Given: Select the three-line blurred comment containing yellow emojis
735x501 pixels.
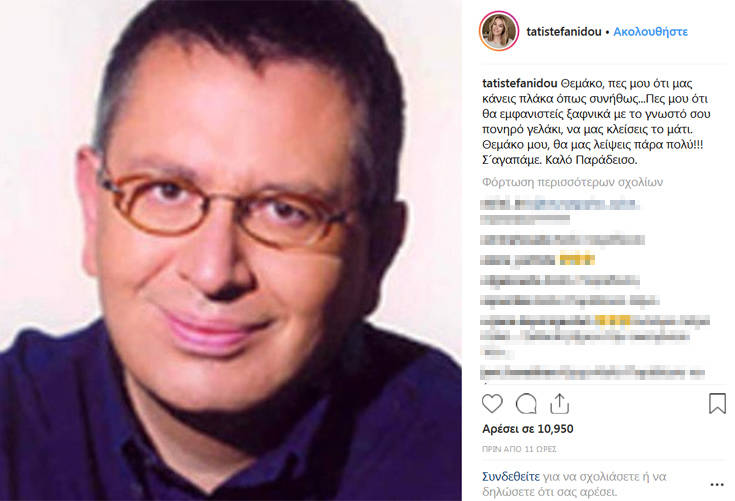Looking at the screenshot, I should click(595, 336).
